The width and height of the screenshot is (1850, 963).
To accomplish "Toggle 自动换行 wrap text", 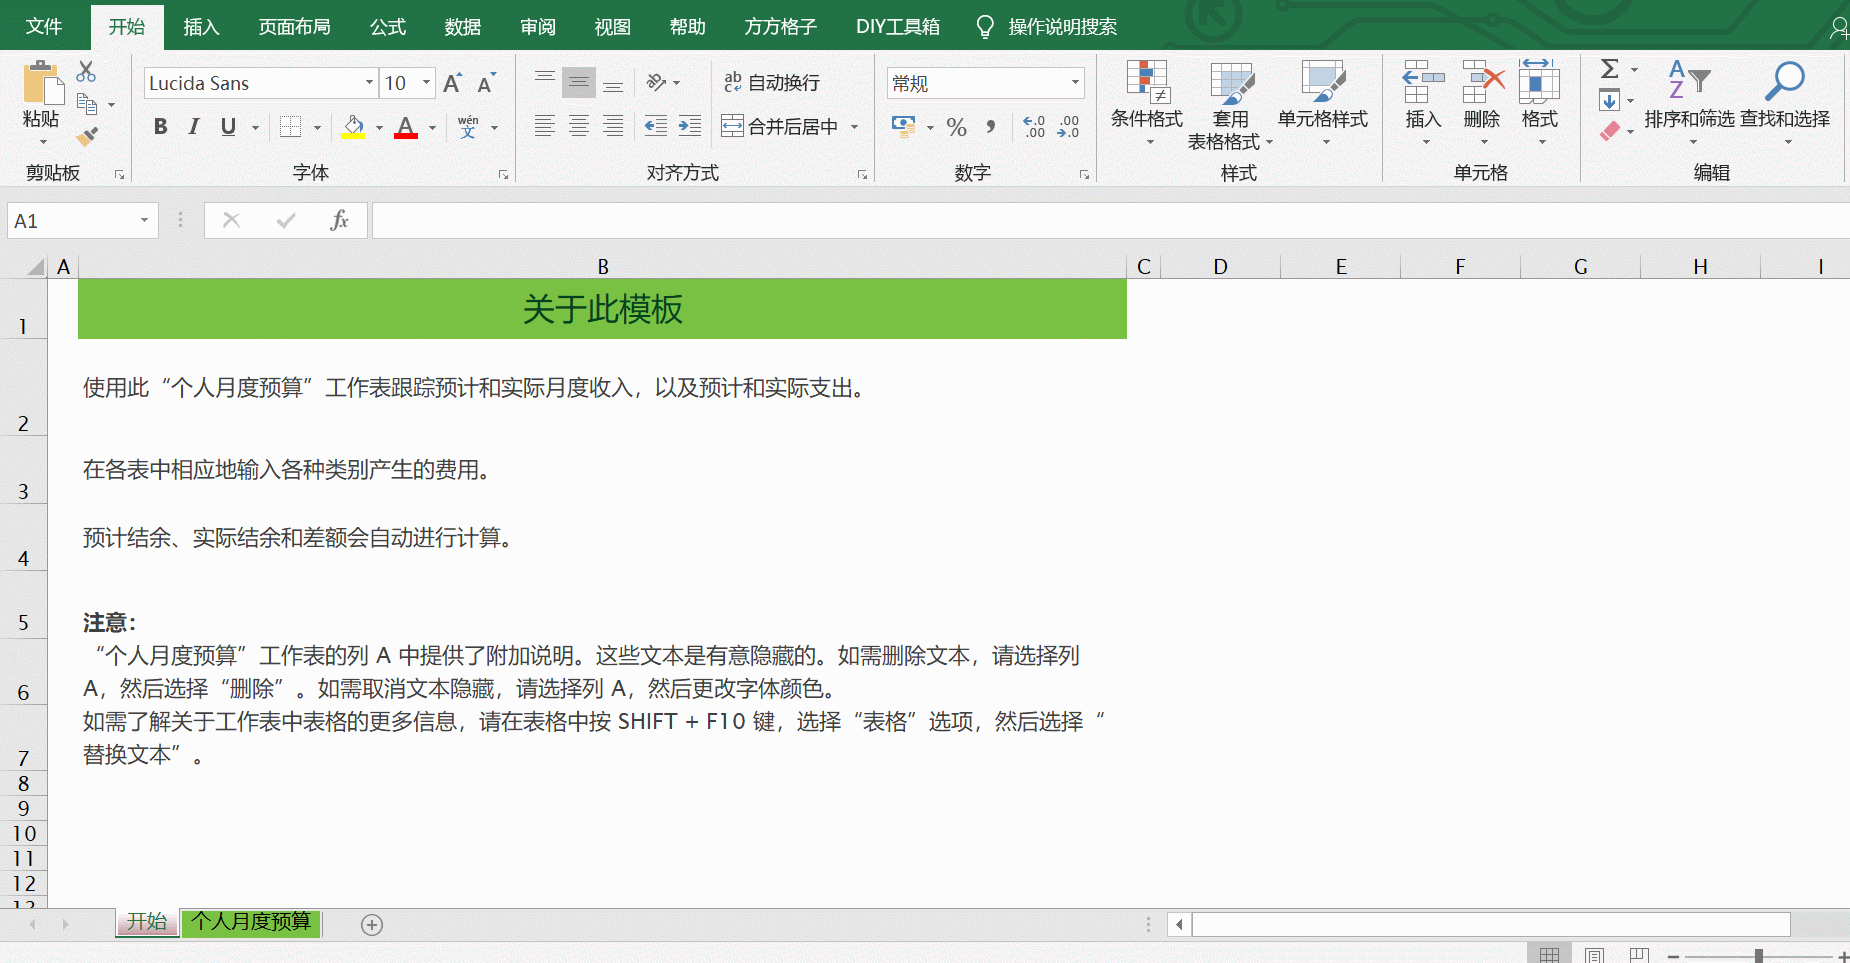I will (772, 83).
